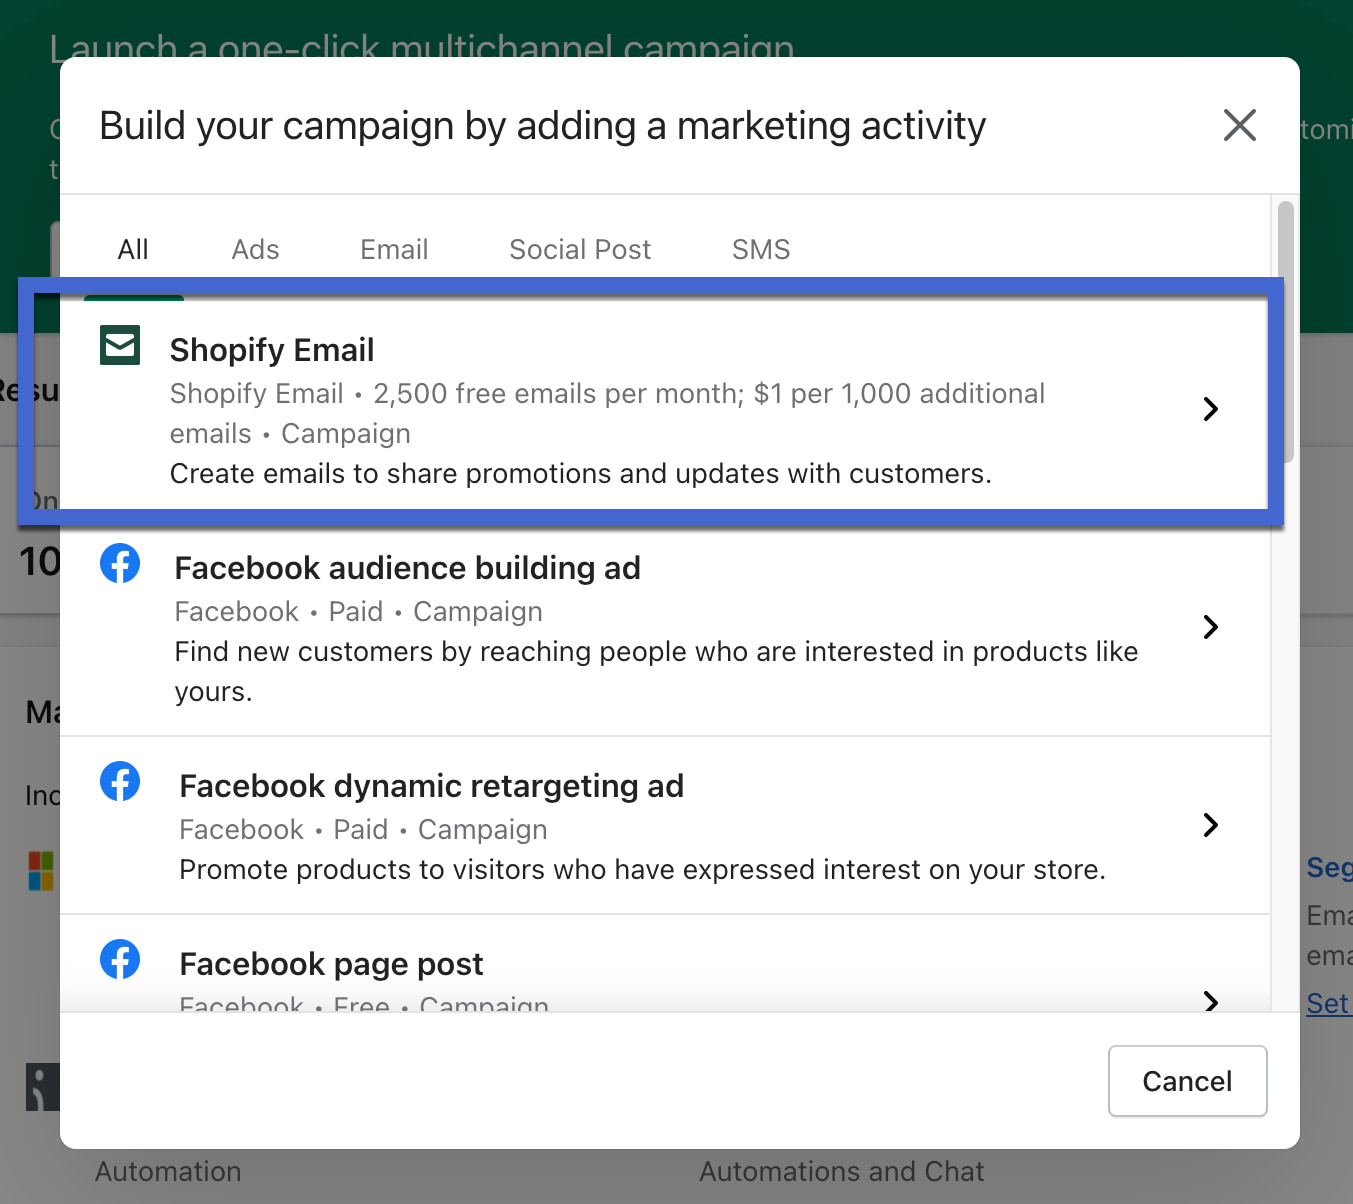Viewport: 1353px width, 1204px height.
Task: Expand Shopify Email using its right chevron
Action: (1210, 409)
